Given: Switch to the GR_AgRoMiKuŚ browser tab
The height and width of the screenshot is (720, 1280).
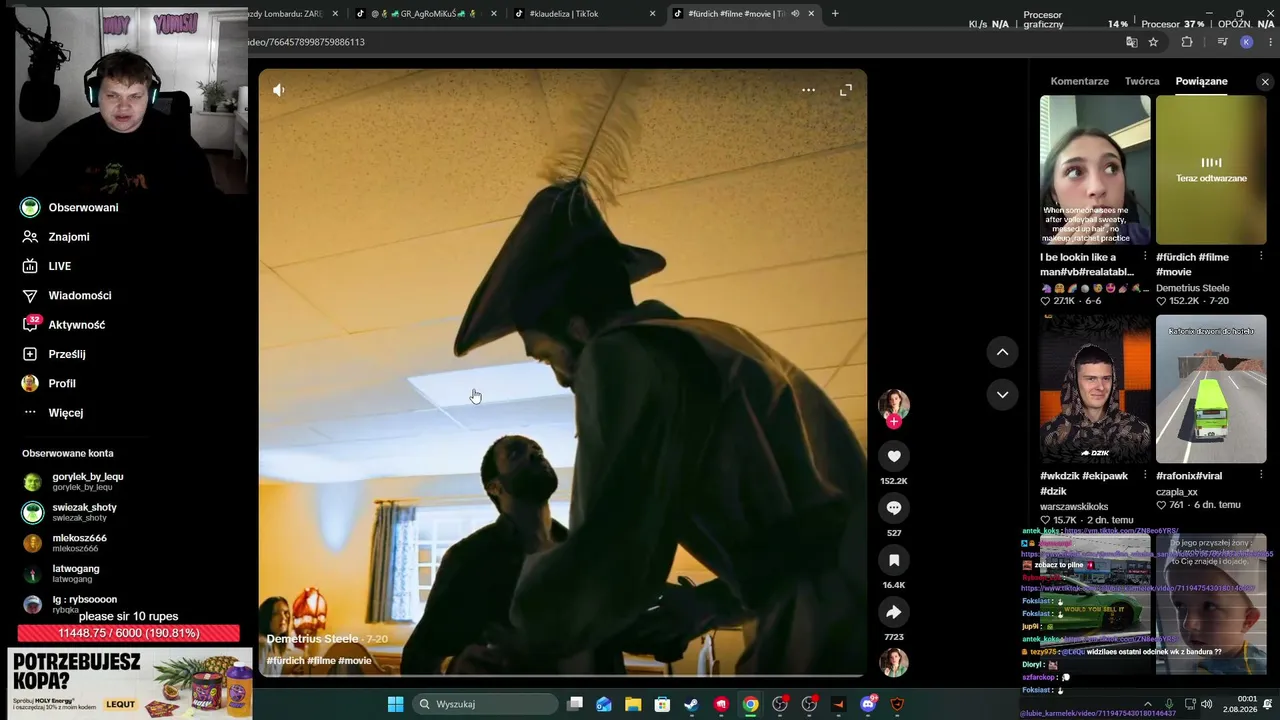Looking at the screenshot, I should [425, 14].
